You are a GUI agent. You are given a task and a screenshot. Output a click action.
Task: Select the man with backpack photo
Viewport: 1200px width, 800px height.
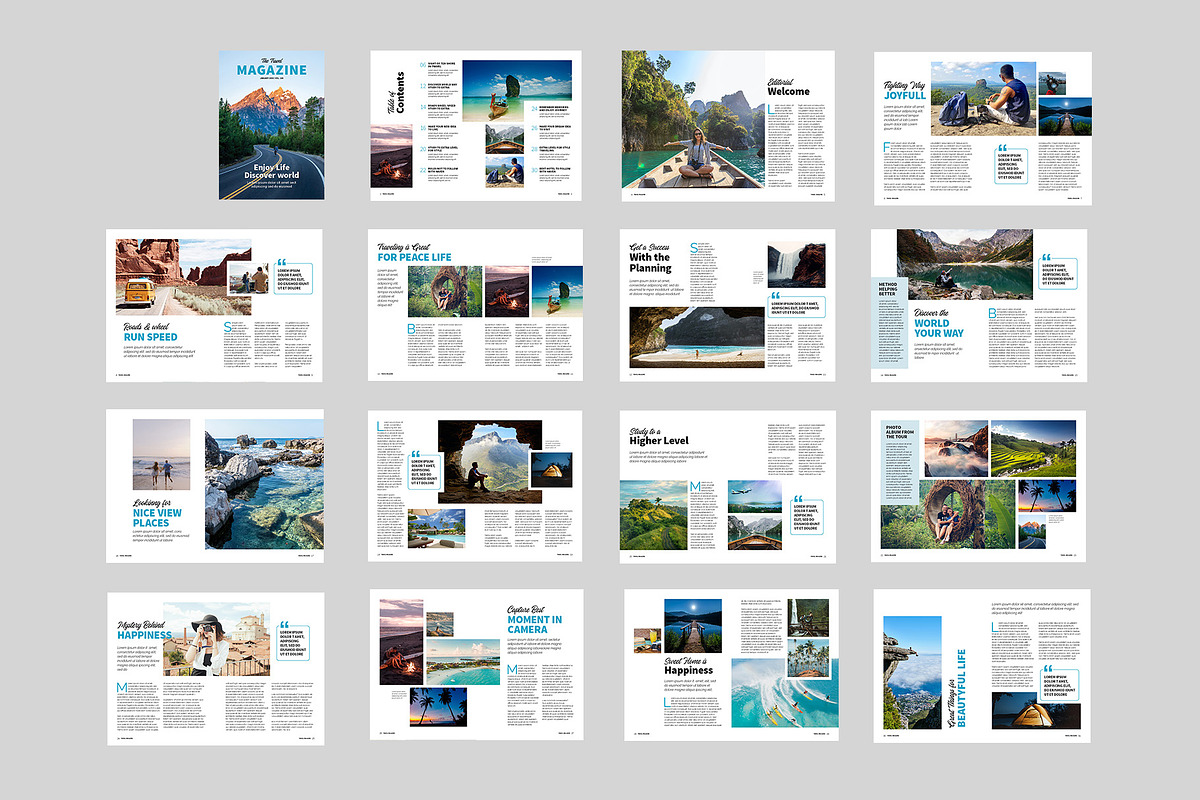[983, 98]
